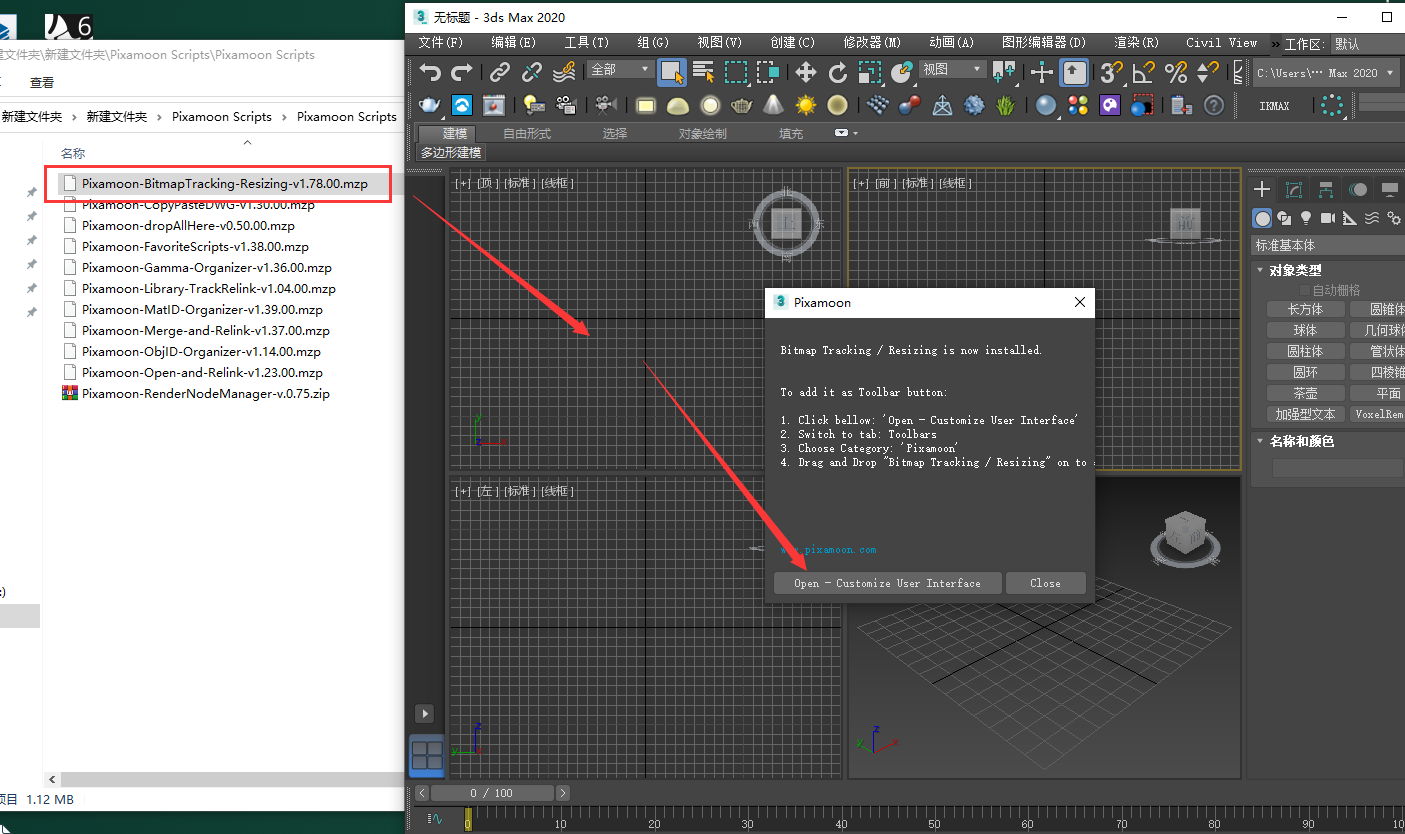
Task: Step time slider forward one frame
Action: [563, 793]
